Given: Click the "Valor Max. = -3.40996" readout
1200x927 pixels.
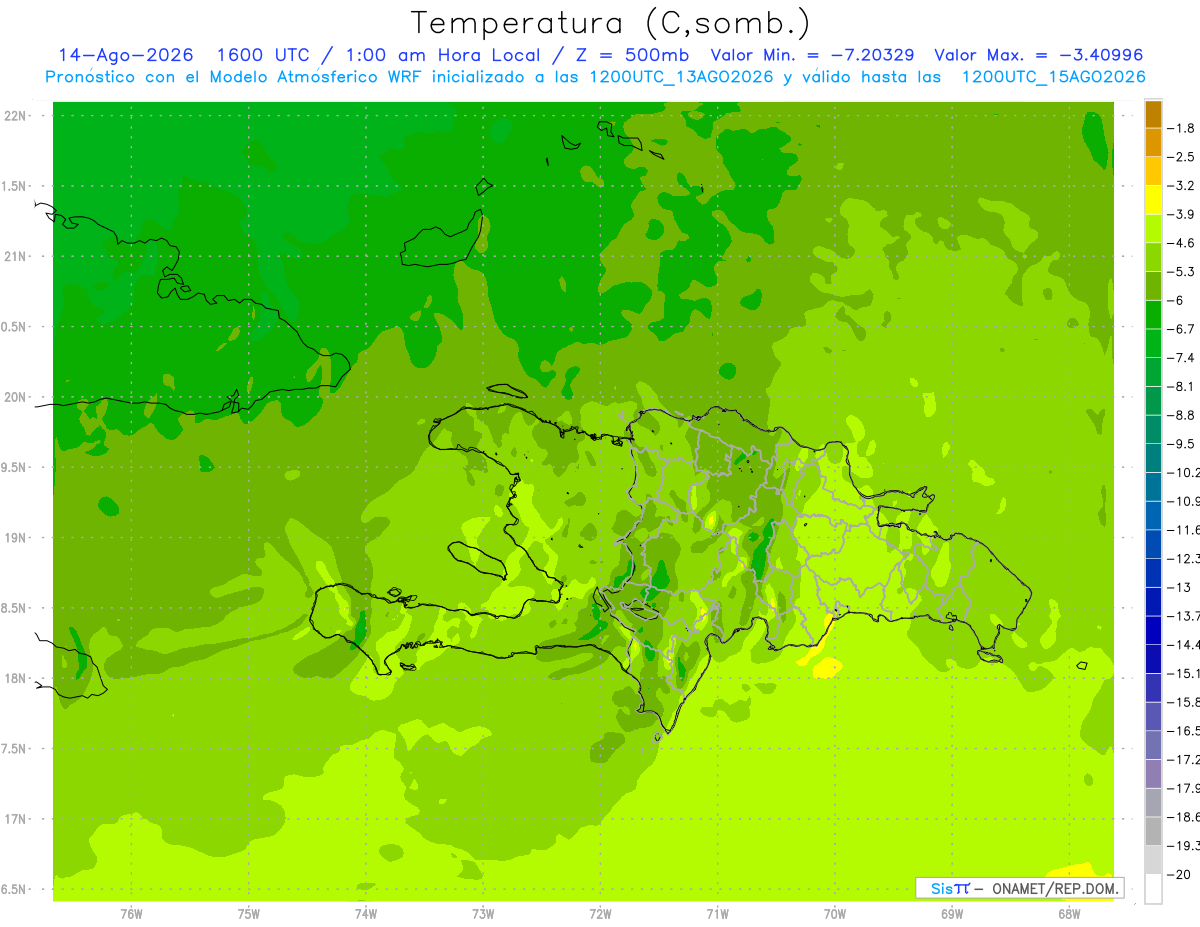Looking at the screenshot, I should tap(1038, 55).
